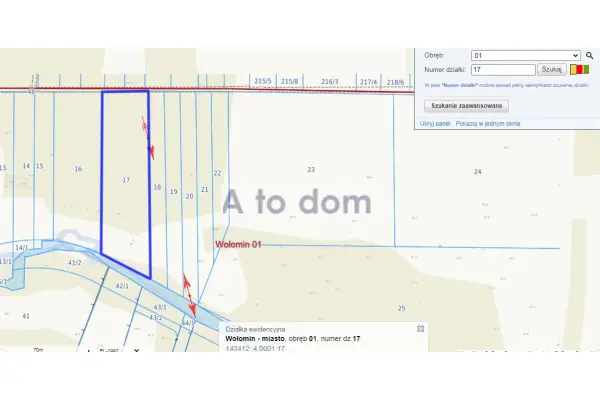
Task: Click parcel label 218/6
Action: (395, 82)
